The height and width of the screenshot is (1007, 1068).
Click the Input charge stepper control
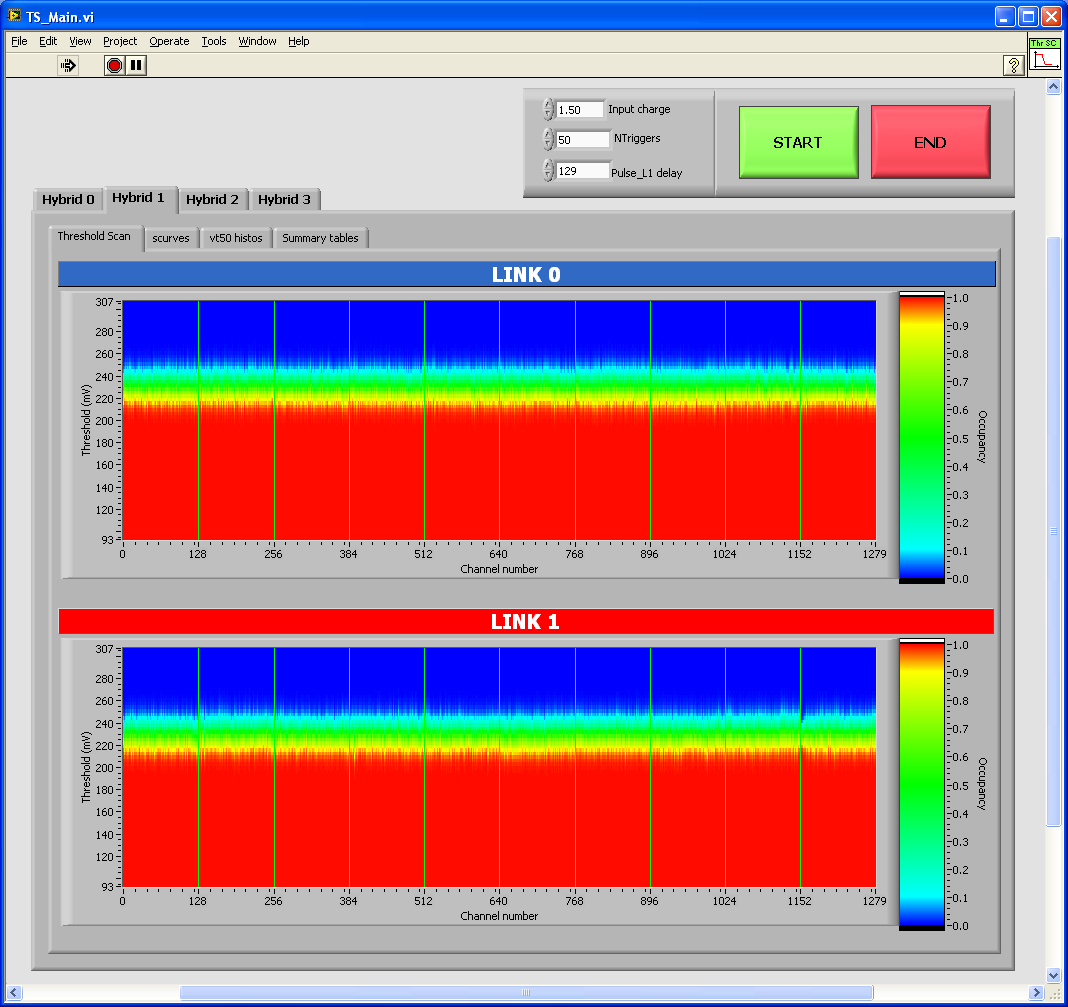(548, 110)
